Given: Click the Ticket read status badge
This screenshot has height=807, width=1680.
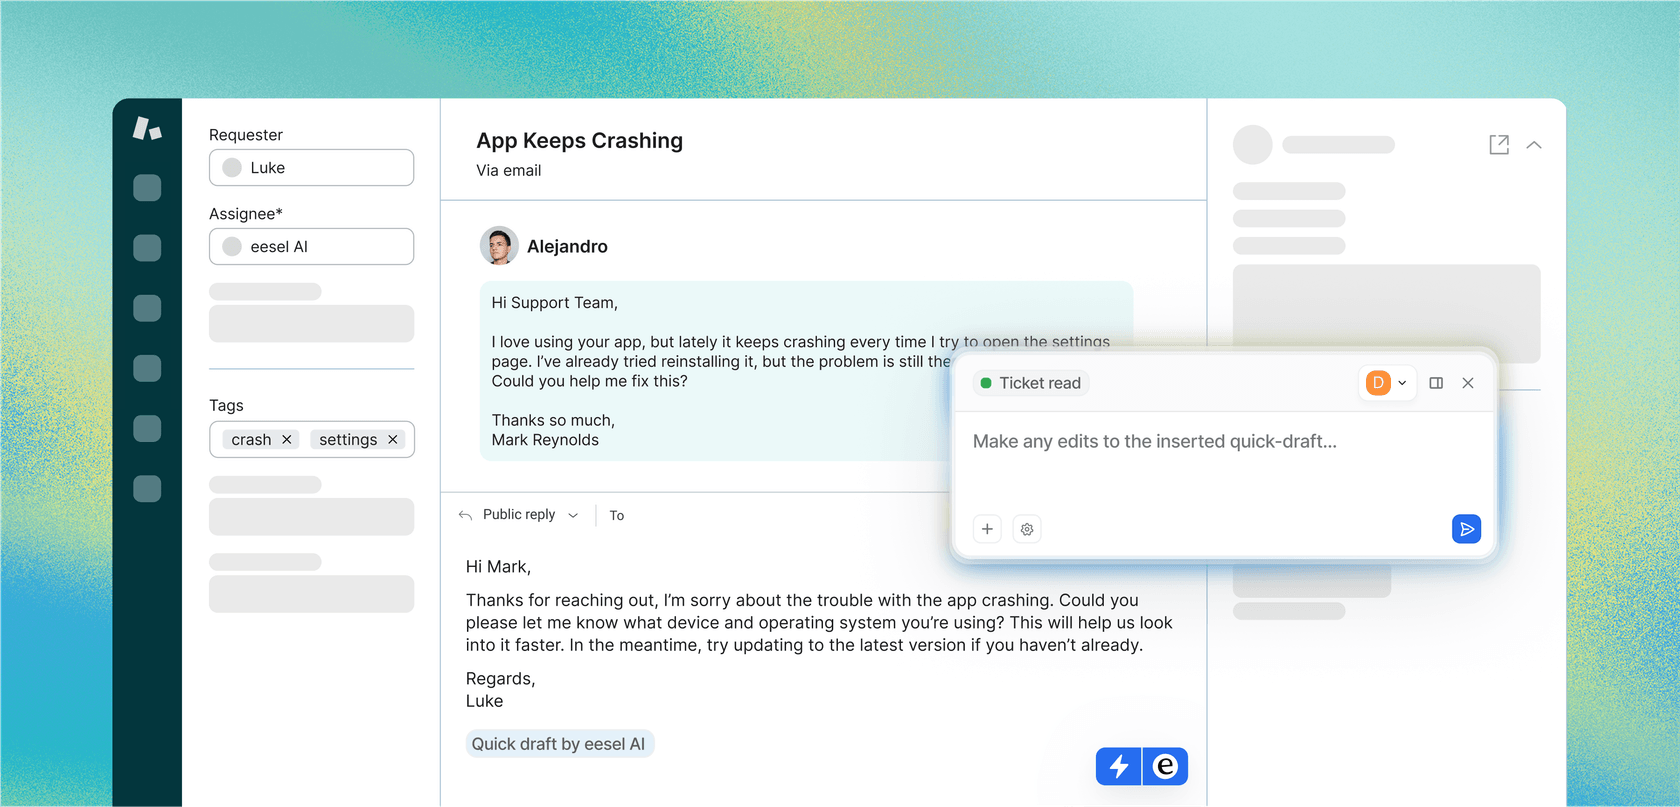Looking at the screenshot, I should [1031, 383].
